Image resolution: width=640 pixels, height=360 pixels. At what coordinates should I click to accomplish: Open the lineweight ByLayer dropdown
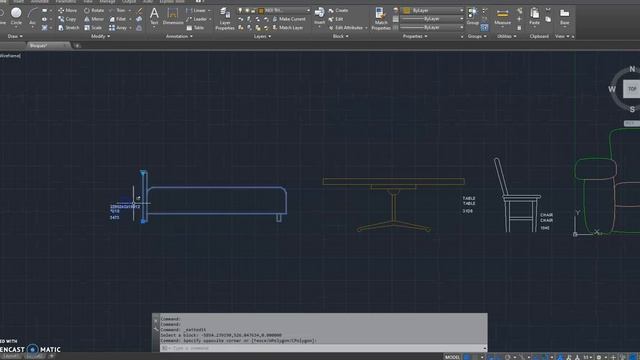click(432, 19)
